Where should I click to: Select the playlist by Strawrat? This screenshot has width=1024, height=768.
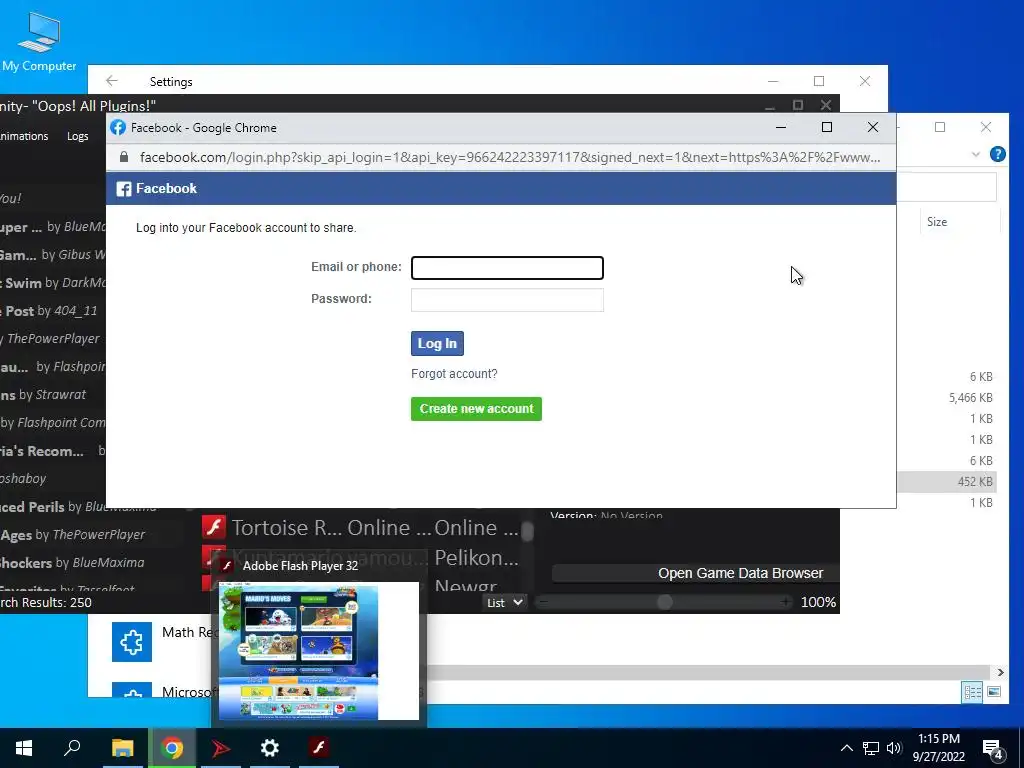point(44,394)
